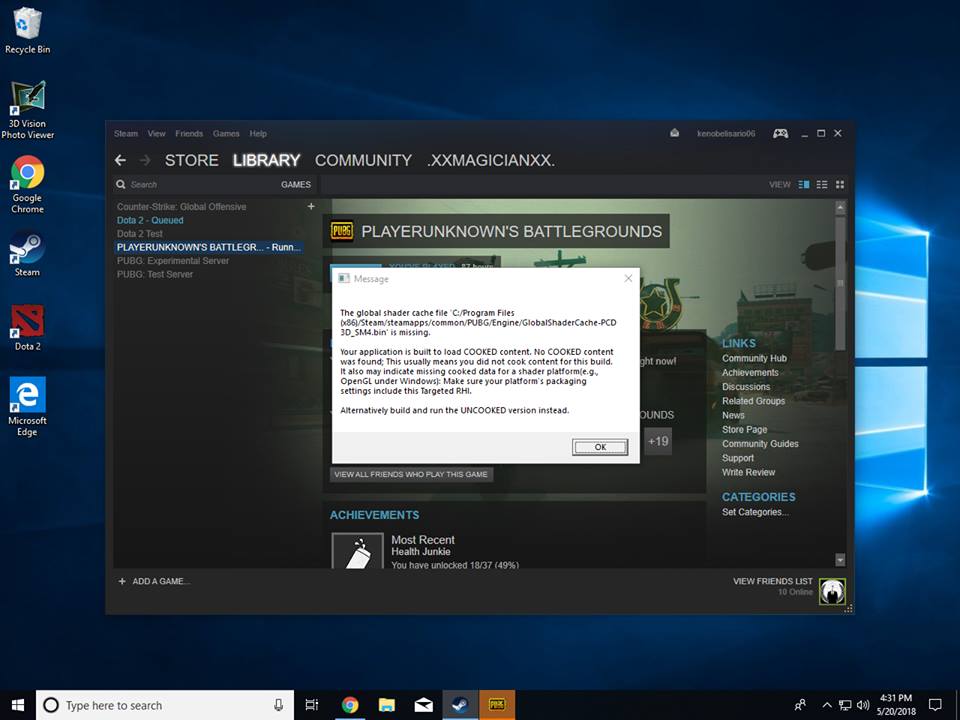This screenshot has height=720, width=960.
Task: Launch the Dota 2 desktop shortcut
Action: click(x=27, y=328)
